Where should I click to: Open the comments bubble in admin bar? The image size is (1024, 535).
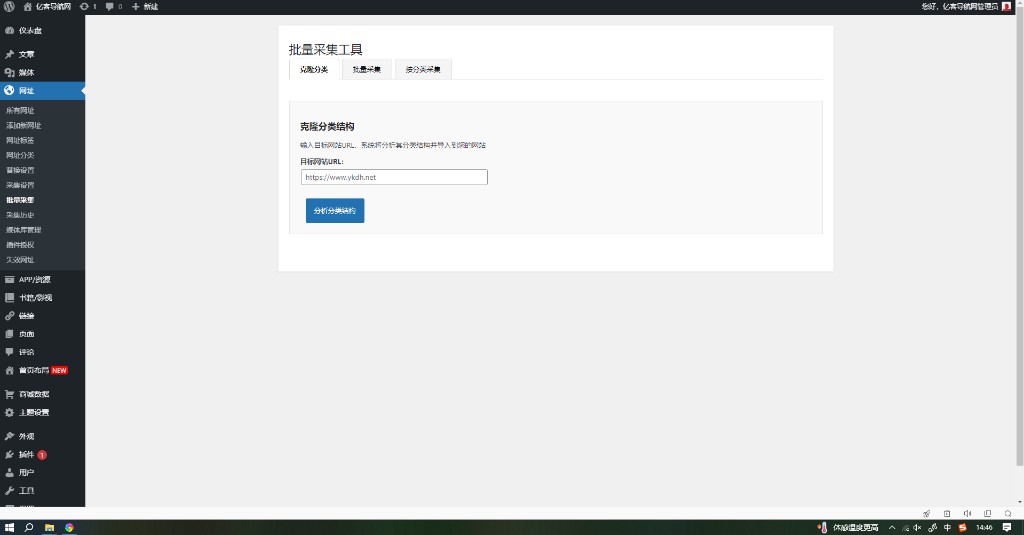click(114, 7)
